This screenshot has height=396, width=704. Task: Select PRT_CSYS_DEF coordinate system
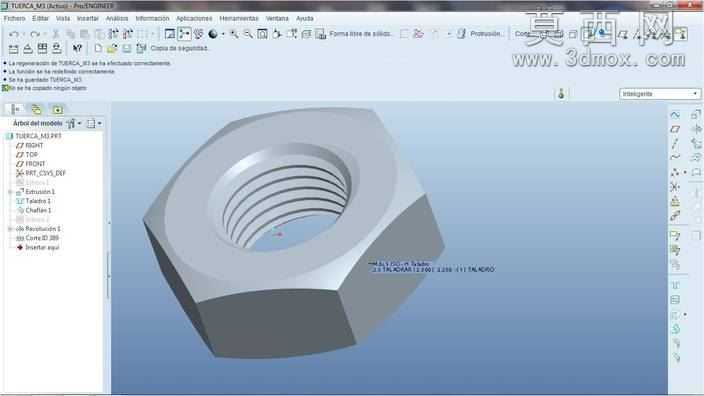(45, 173)
